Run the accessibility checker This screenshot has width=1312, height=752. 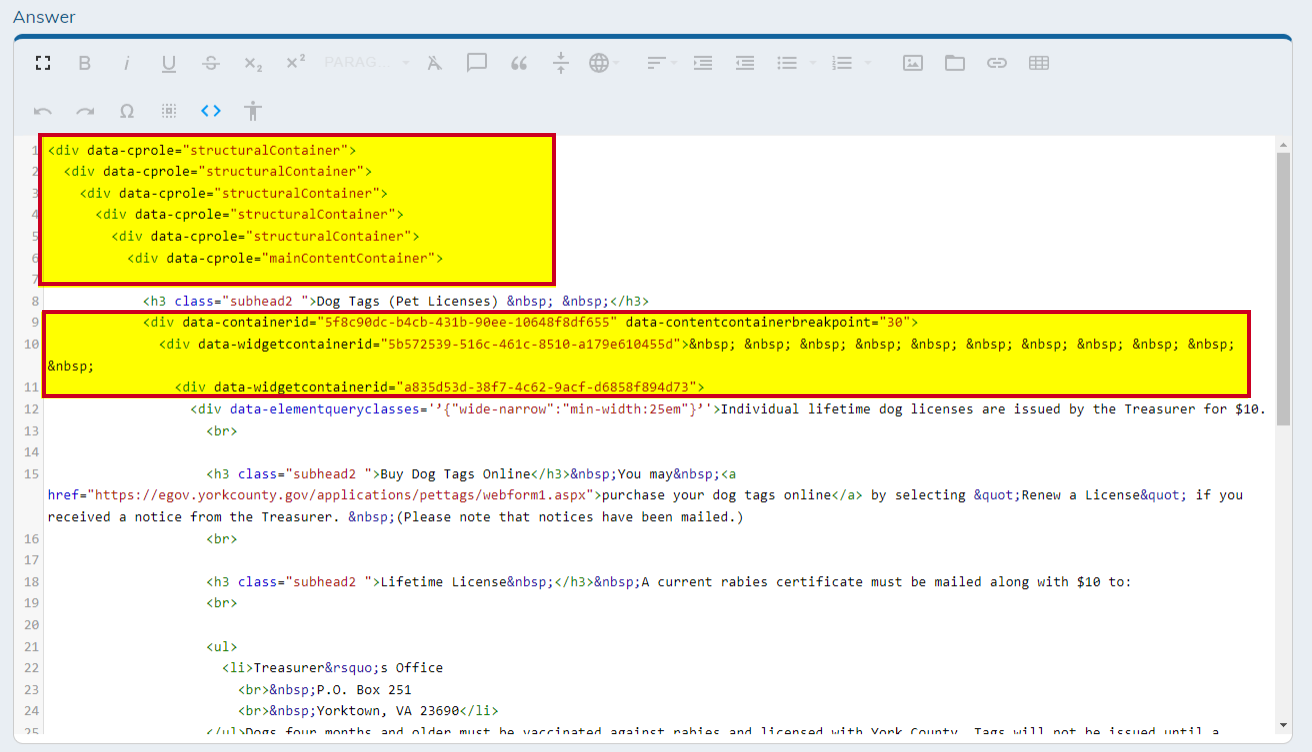(253, 111)
